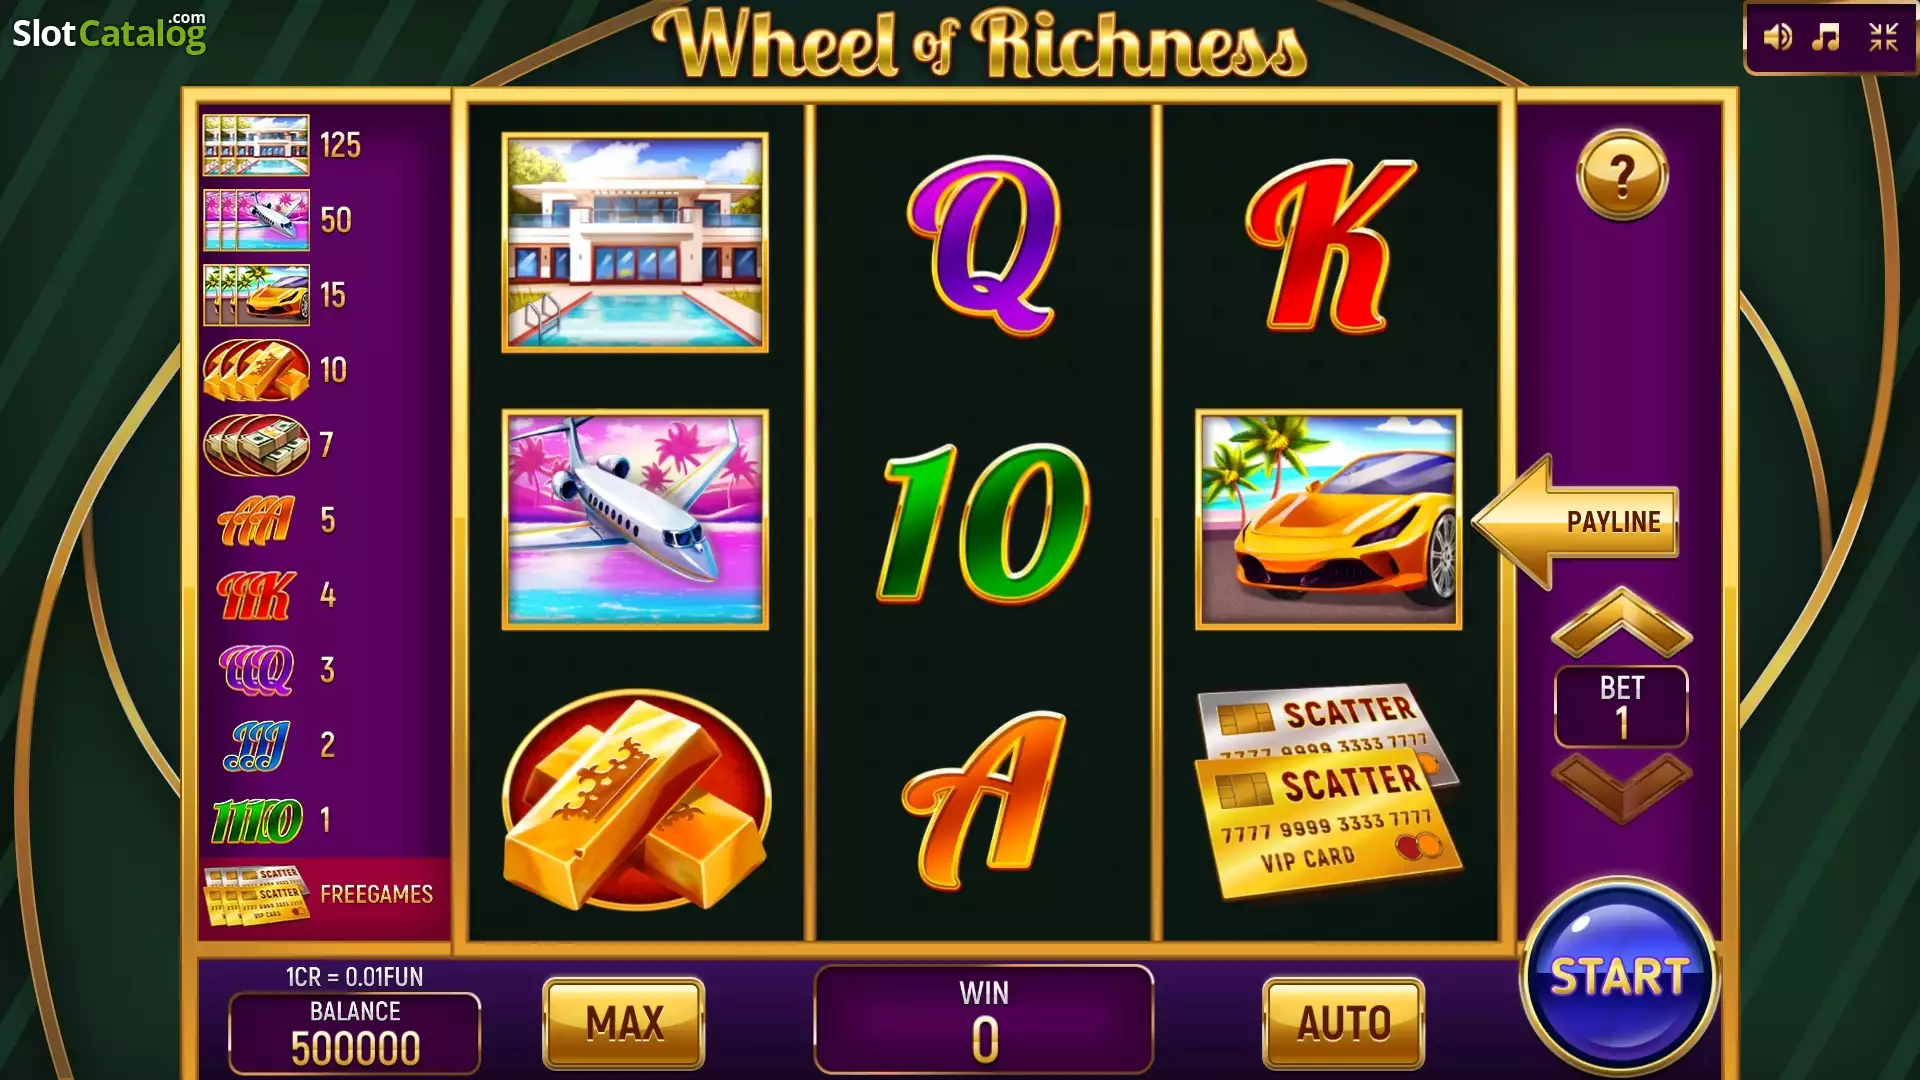This screenshot has height=1080, width=1920.
Task: Select the FREEGAMES scatter paytable entry
Action: pyautogui.click(x=324, y=895)
